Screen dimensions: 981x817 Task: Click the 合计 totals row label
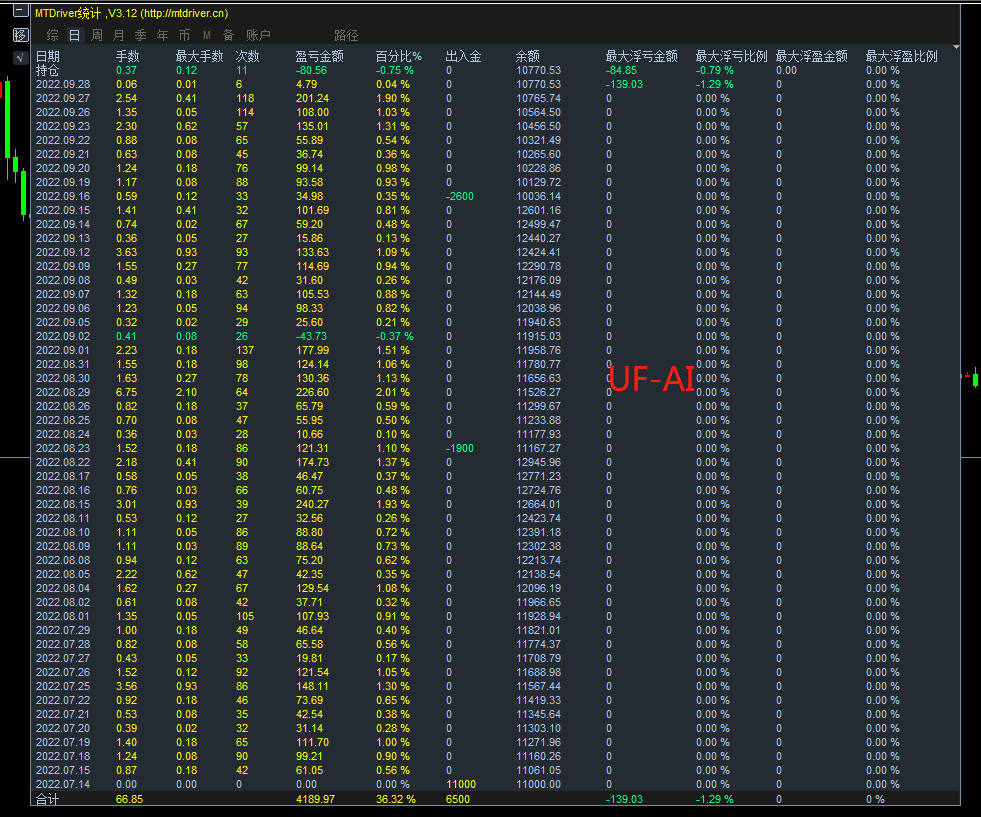tap(48, 799)
